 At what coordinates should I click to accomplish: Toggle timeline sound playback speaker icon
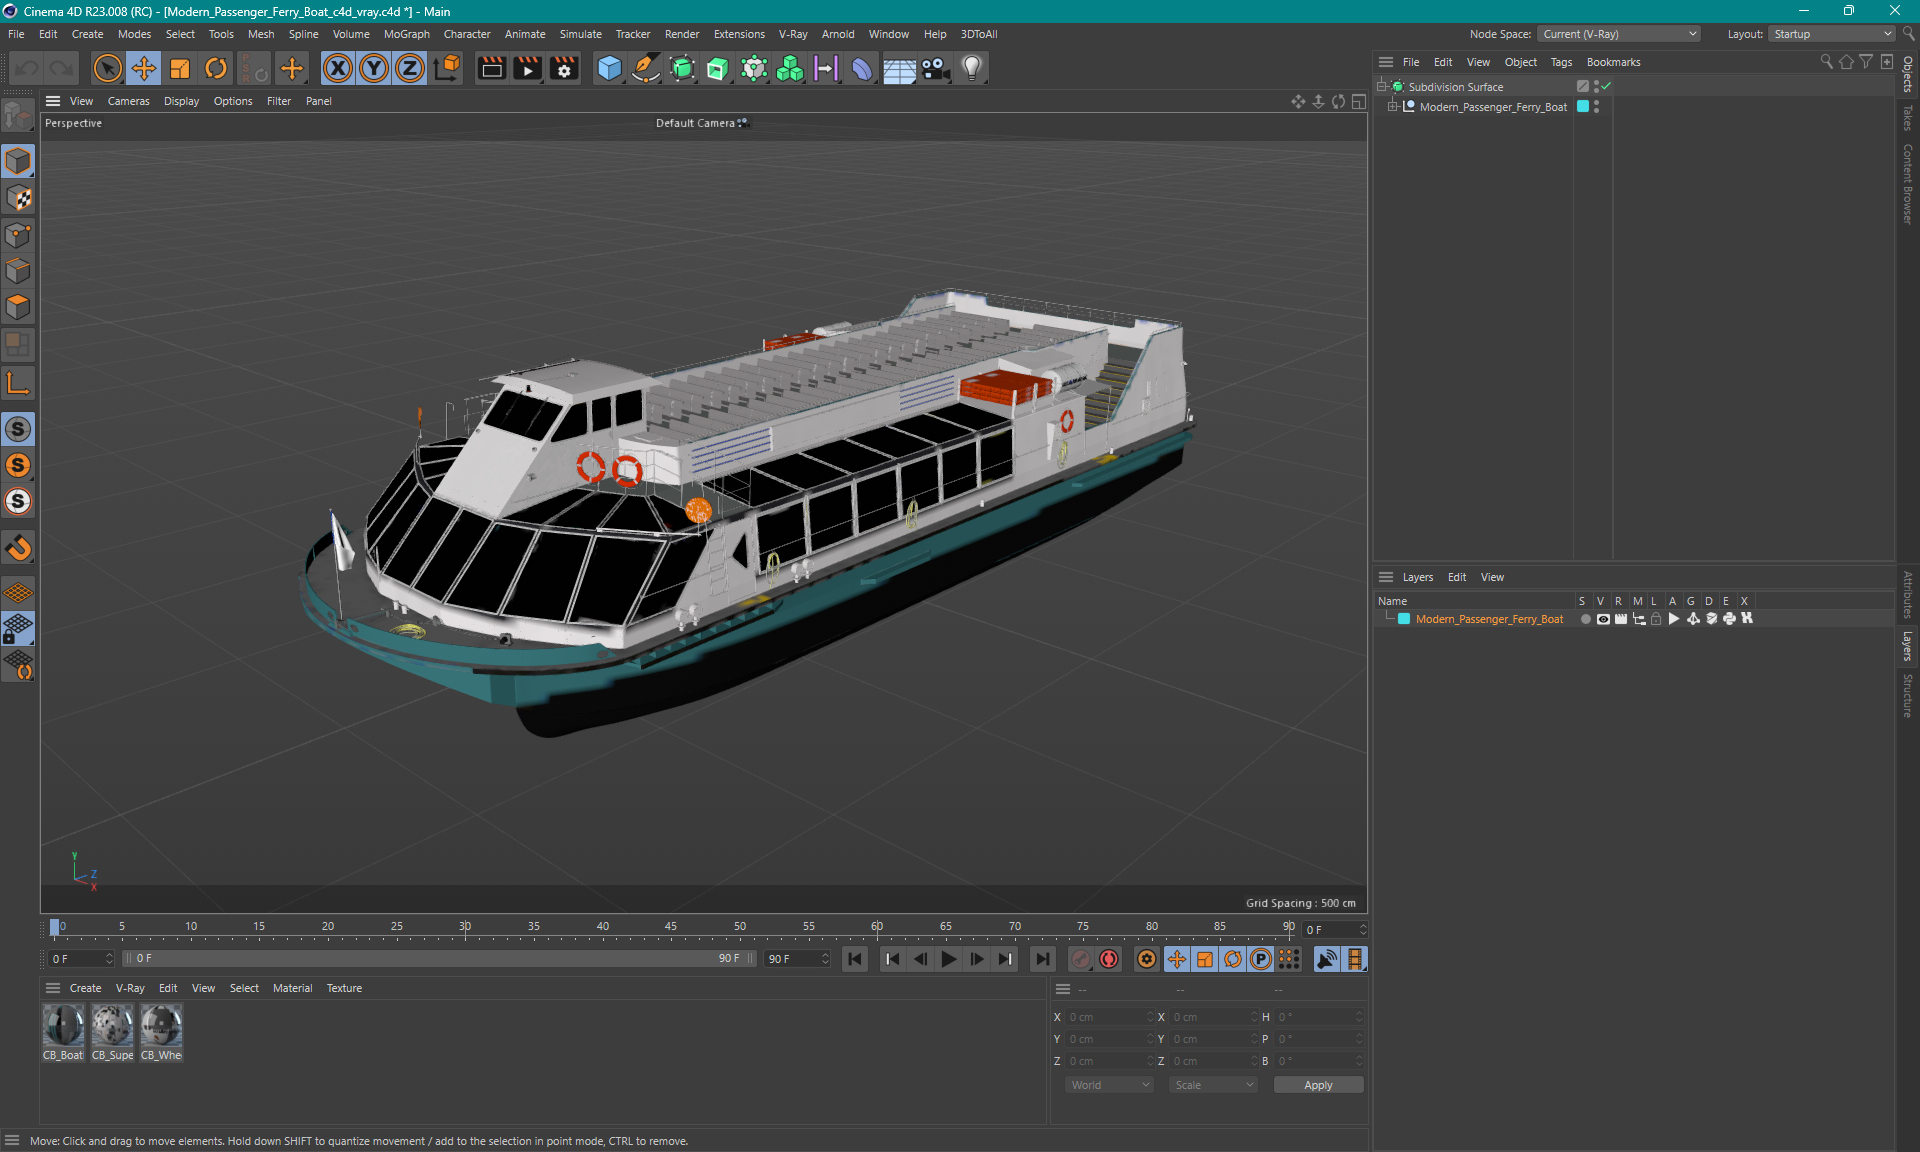pos(1326,959)
